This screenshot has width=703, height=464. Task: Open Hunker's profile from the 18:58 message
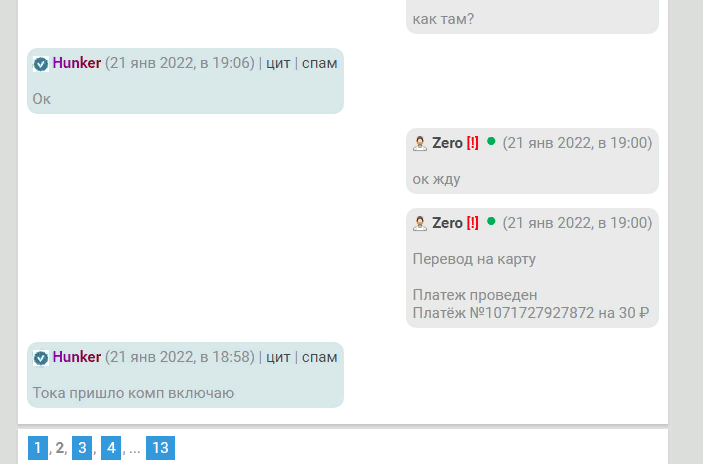(x=77, y=357)
